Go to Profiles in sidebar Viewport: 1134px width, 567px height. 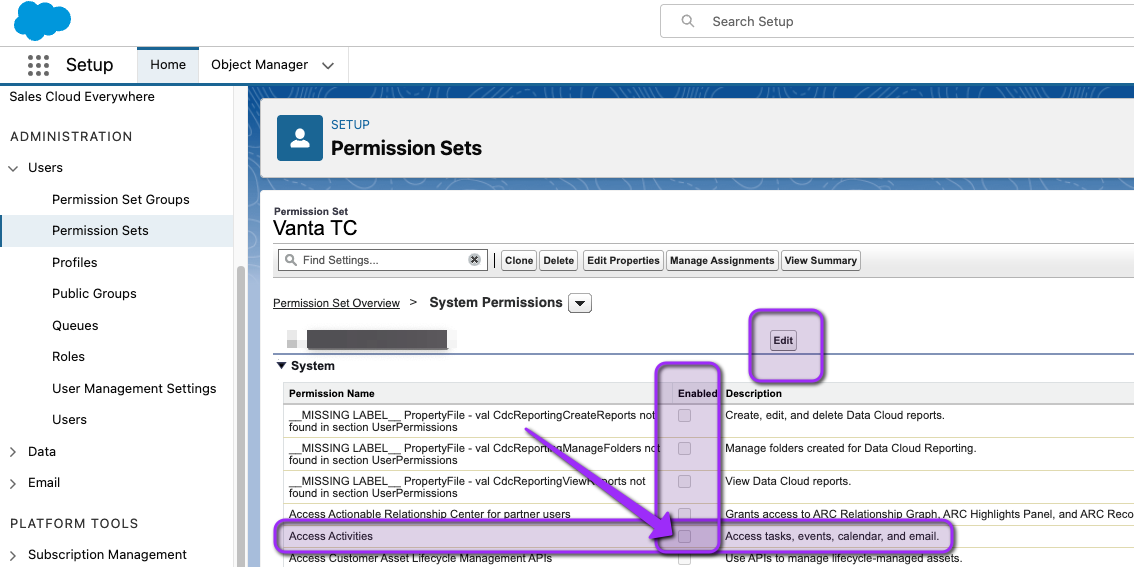point(74,262)
